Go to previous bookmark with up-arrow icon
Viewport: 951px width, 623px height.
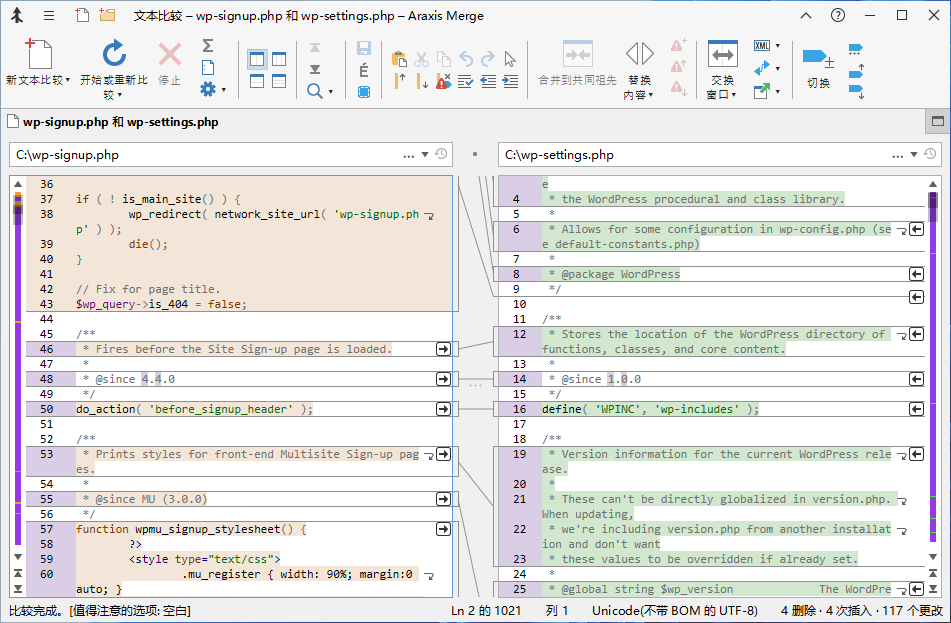(x=856, y=70)
